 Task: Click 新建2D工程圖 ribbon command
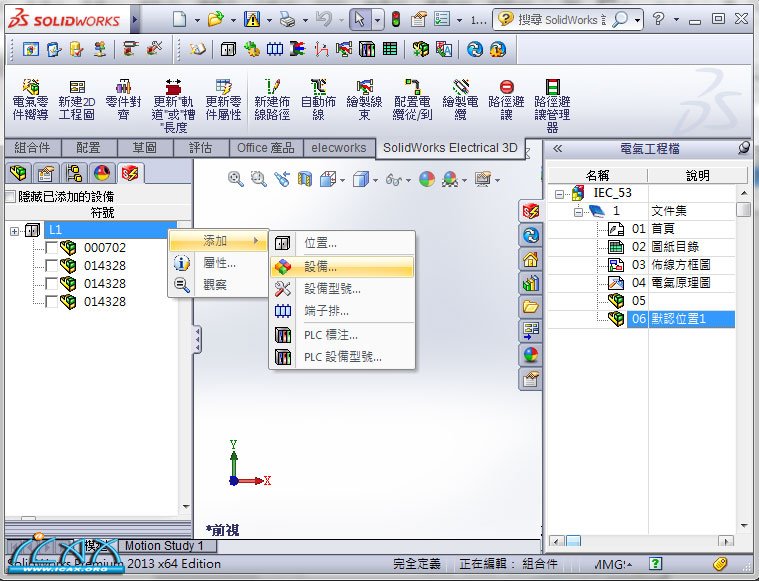[76, 100]
